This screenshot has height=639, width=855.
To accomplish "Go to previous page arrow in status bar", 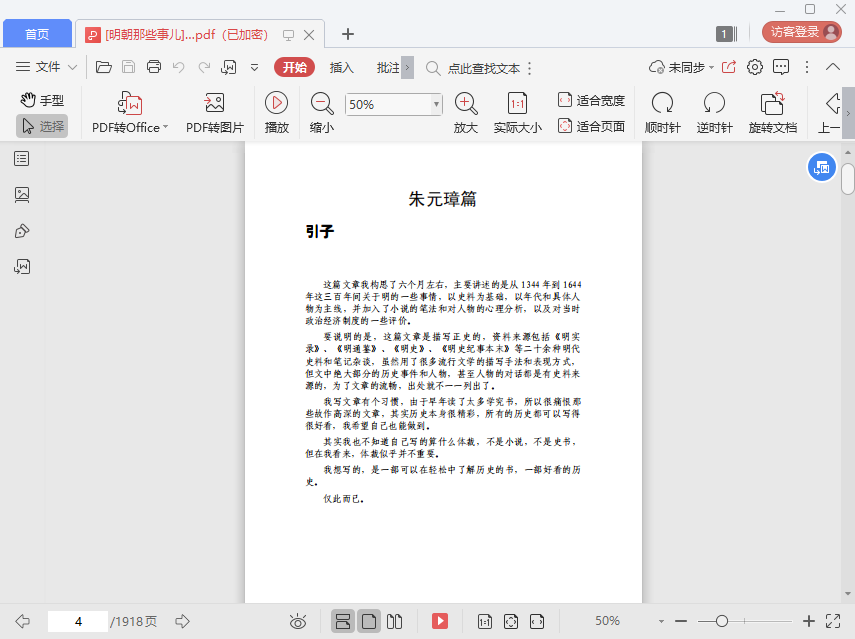I will tap(22, 621).
